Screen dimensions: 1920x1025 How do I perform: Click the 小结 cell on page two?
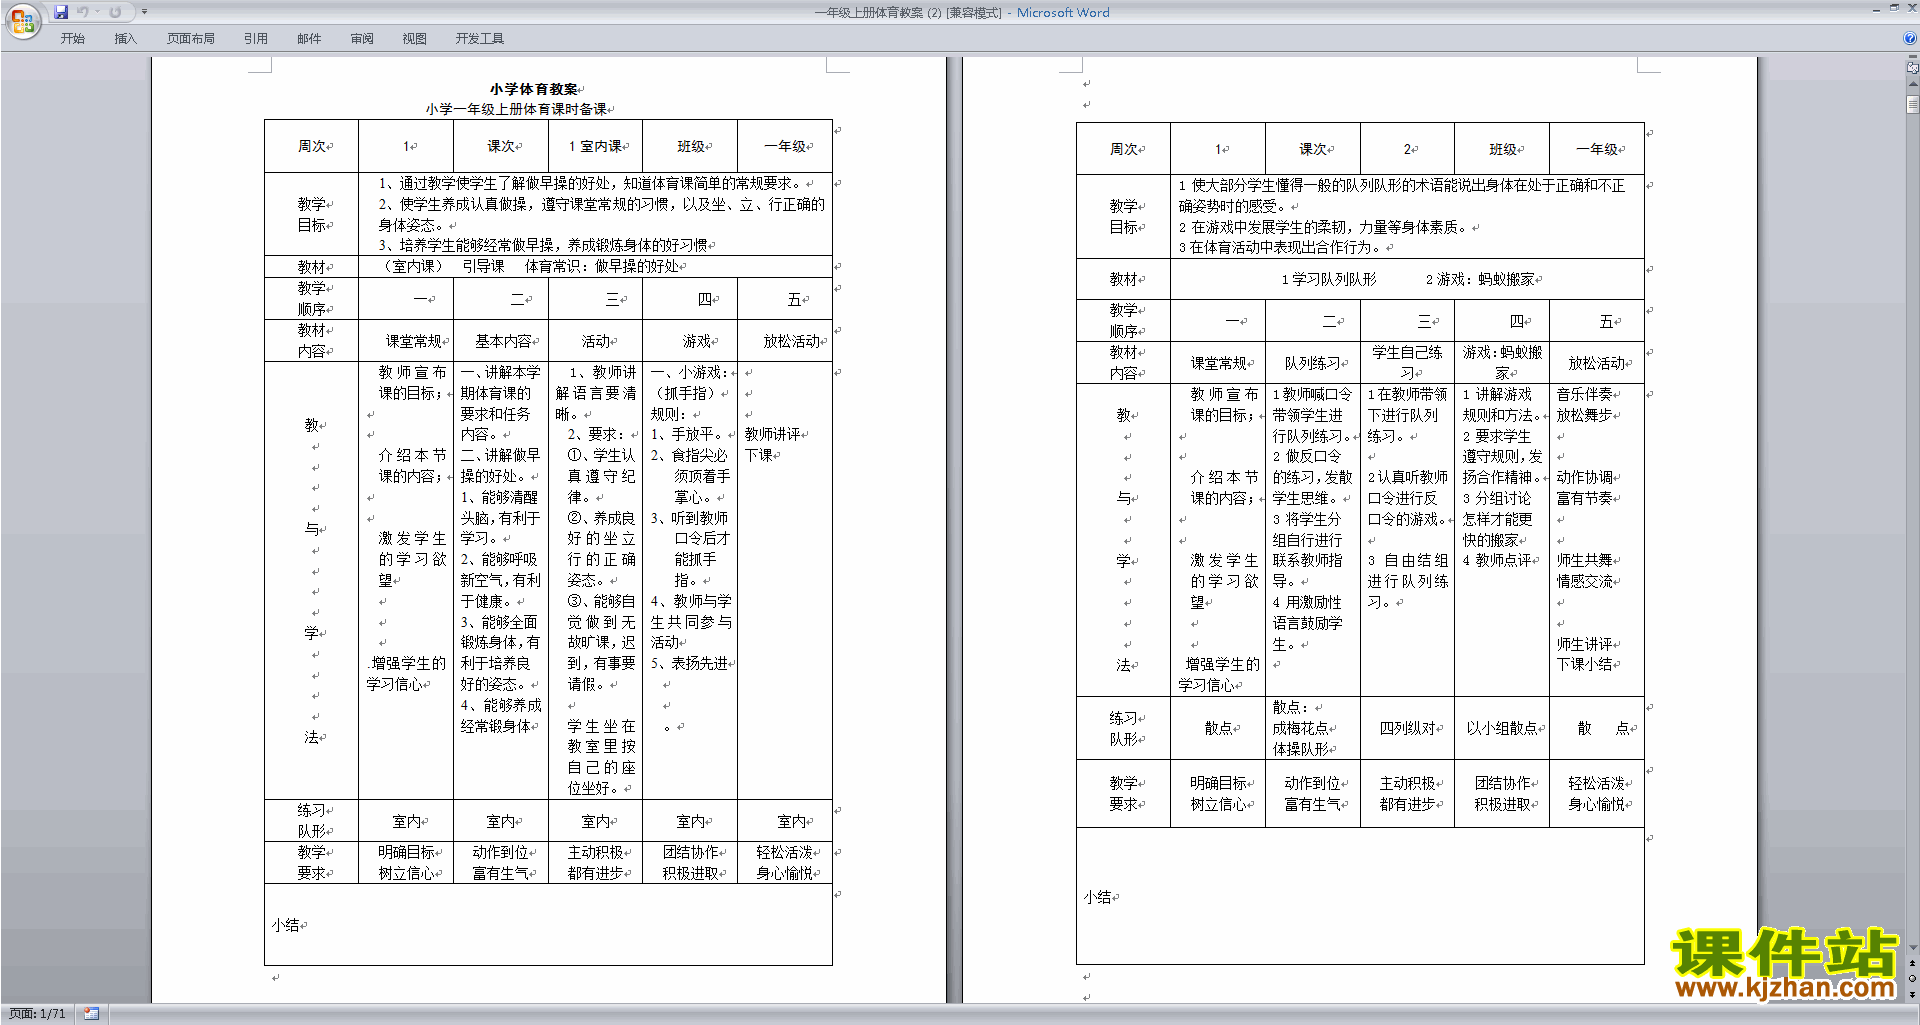(x=1360, y=897)
